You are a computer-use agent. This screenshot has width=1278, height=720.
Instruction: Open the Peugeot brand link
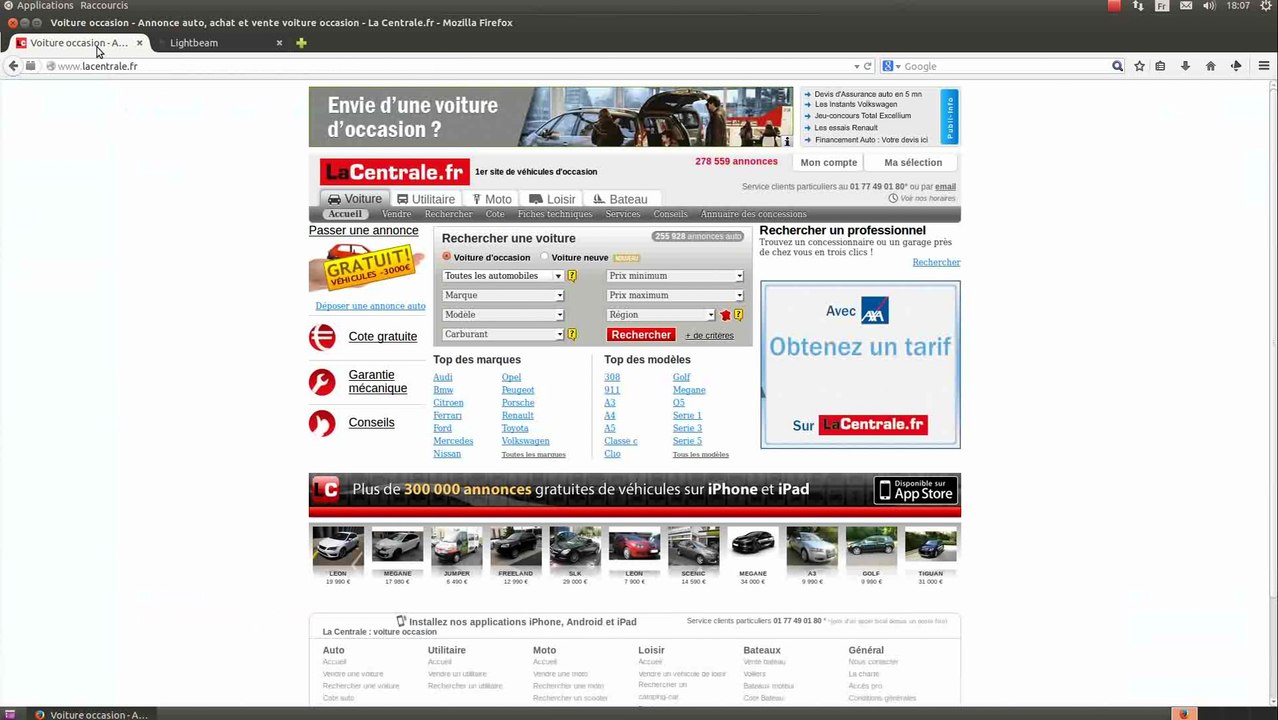(x=518, y=390)
